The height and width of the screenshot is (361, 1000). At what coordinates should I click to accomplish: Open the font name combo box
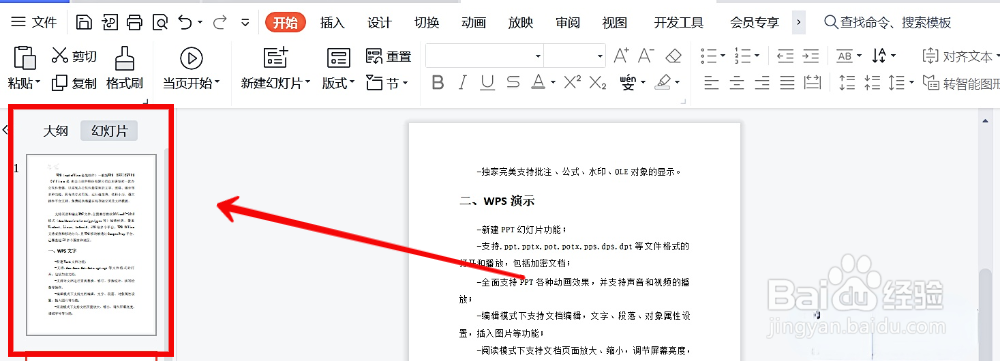(484, 56)
